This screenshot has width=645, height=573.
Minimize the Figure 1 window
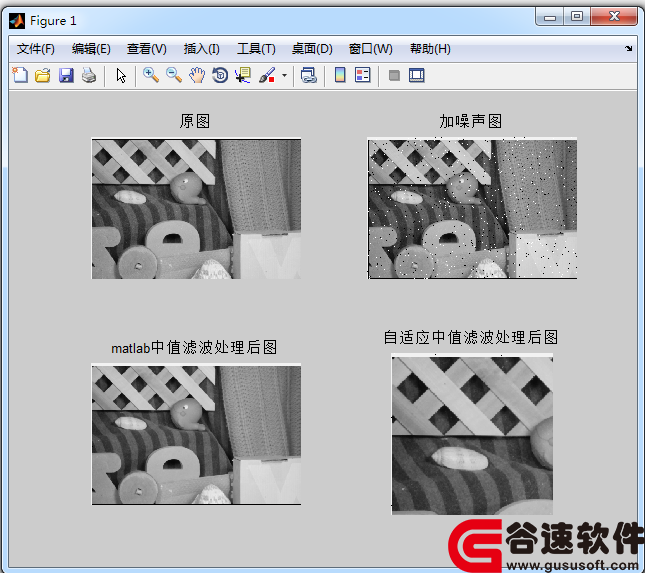[x=550, y=17]
